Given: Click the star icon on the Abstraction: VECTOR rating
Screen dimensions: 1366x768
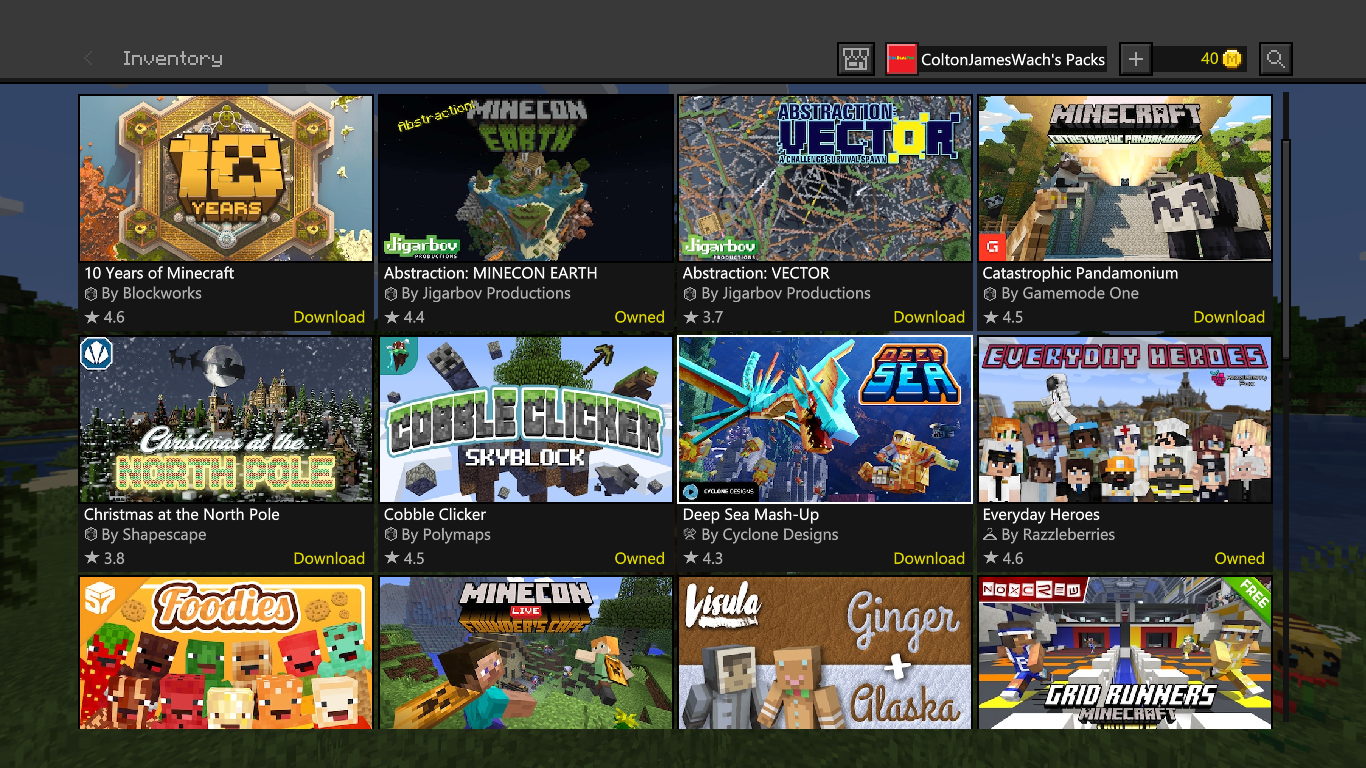Looking at the screenshot, I should pyautogui.click(x=691, y=318).
